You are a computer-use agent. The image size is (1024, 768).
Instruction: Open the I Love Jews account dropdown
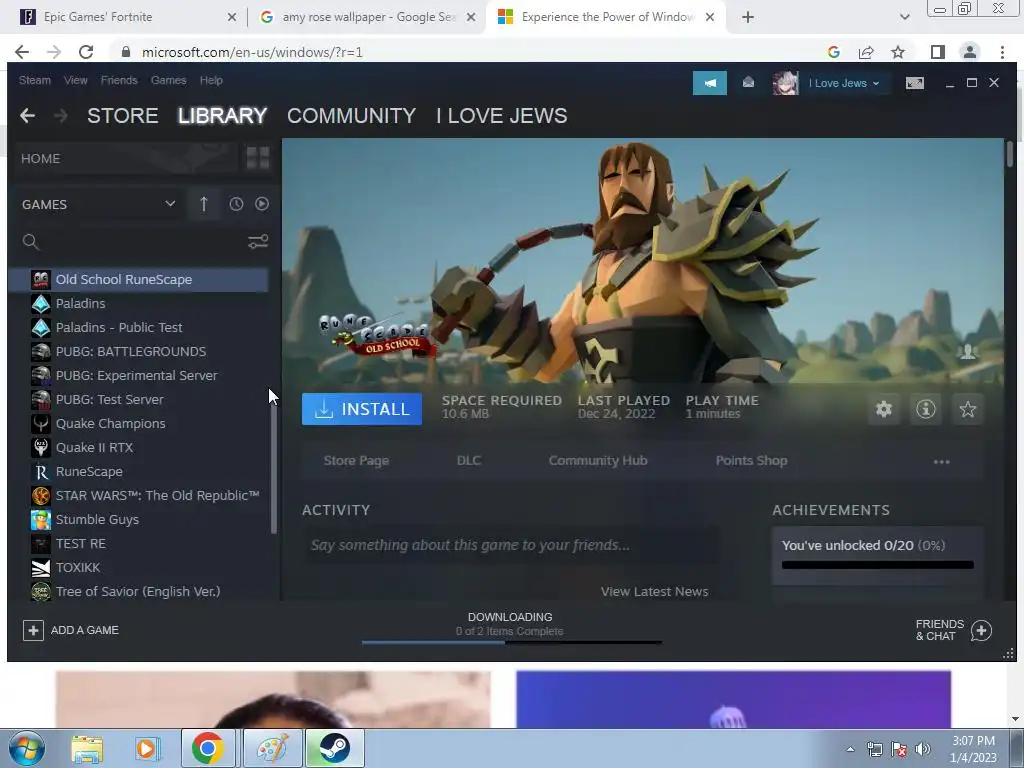[x=844, y=84]
